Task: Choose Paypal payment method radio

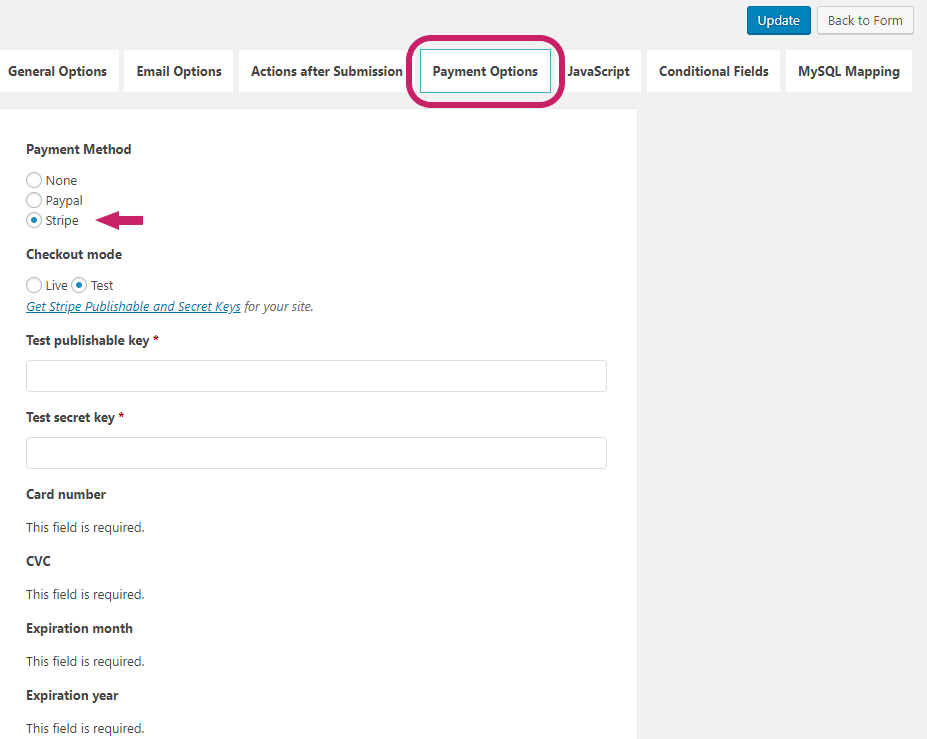Action: point(34,200)
